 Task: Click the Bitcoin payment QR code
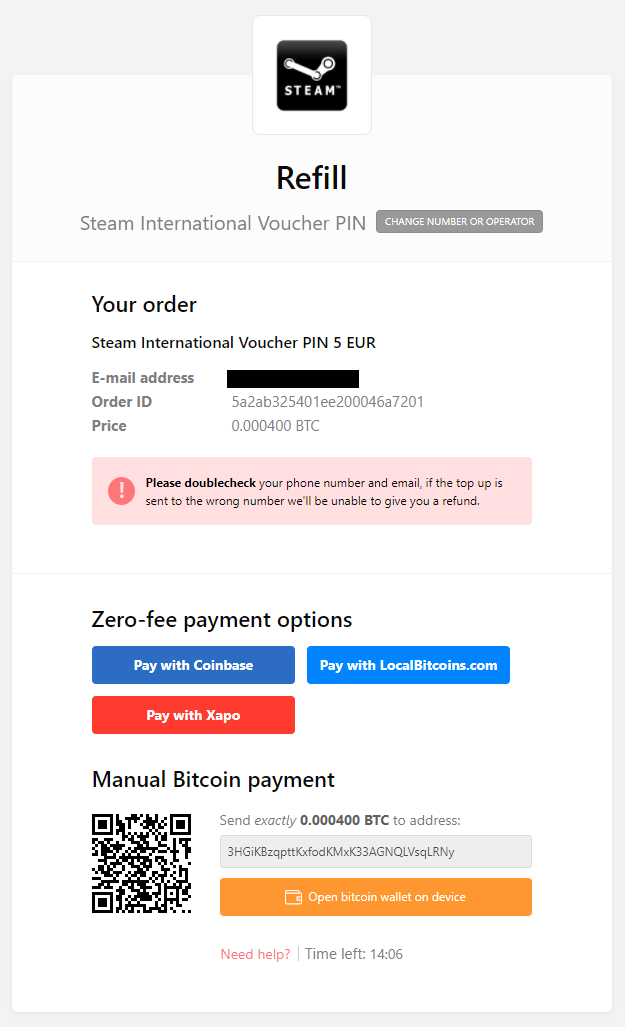pyautogui.click(x=142, y=863)
